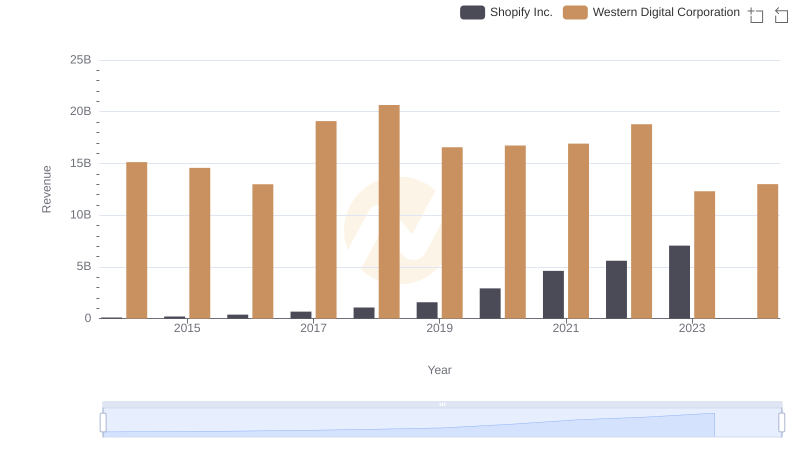
Task: Click Western Digital bar for 2021
Action: coord(579,231)
